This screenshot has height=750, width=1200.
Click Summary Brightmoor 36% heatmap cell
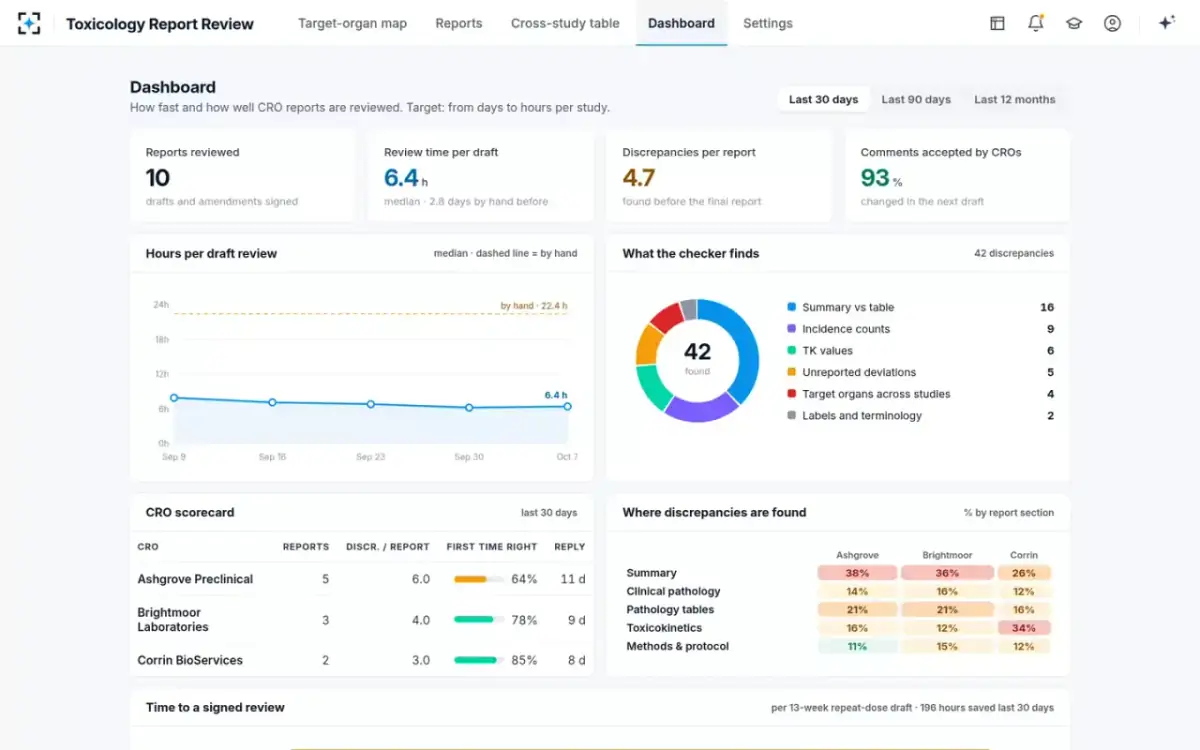(x=947, y=573)
